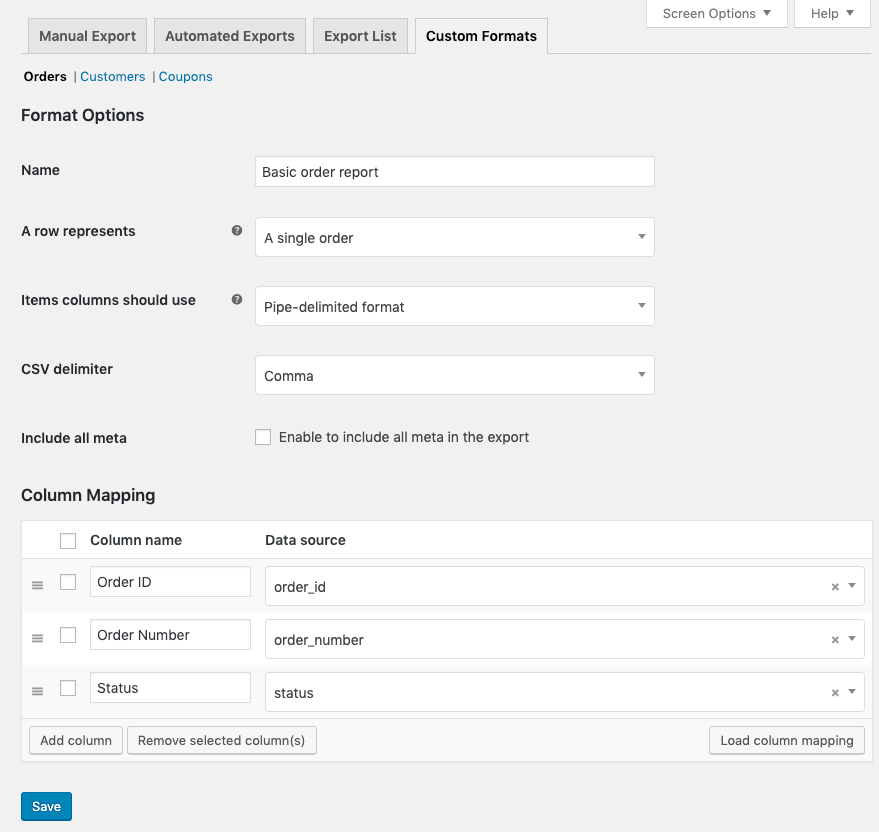
Task: Expand the Pipe-delimited format dropdown
Action: point(454,307)
